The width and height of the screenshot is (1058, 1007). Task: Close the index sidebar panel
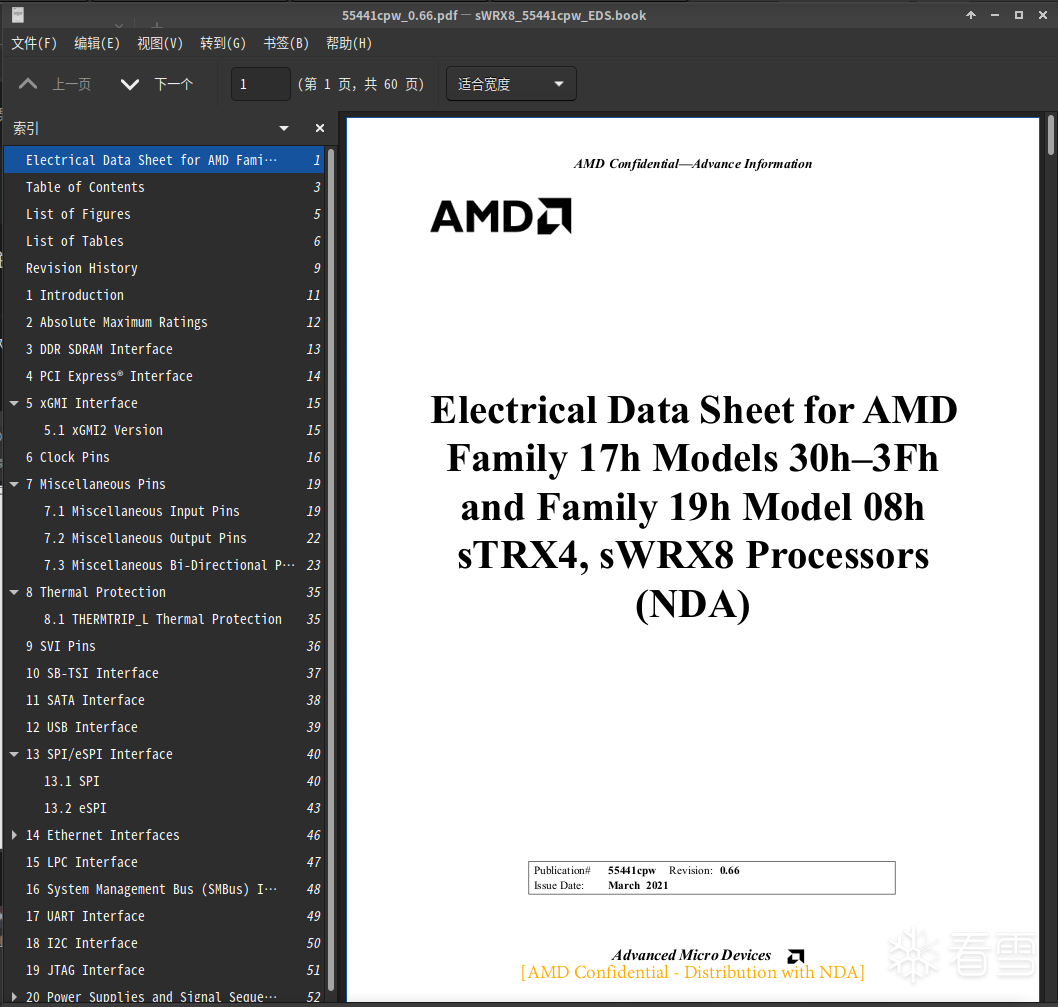(320, 128)
